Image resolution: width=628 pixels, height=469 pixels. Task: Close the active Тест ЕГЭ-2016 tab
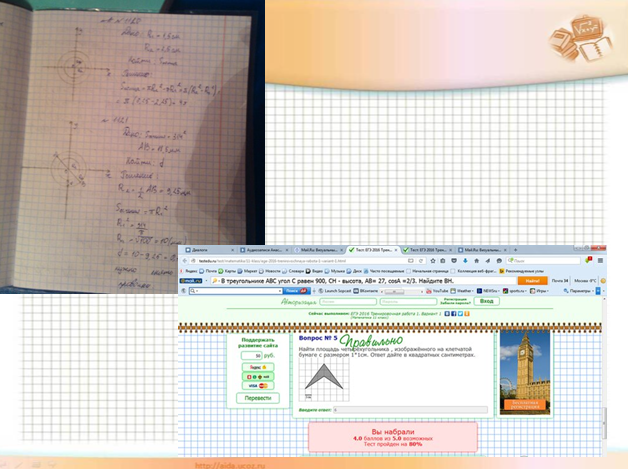pyautogui.click(x=396, y=250)
